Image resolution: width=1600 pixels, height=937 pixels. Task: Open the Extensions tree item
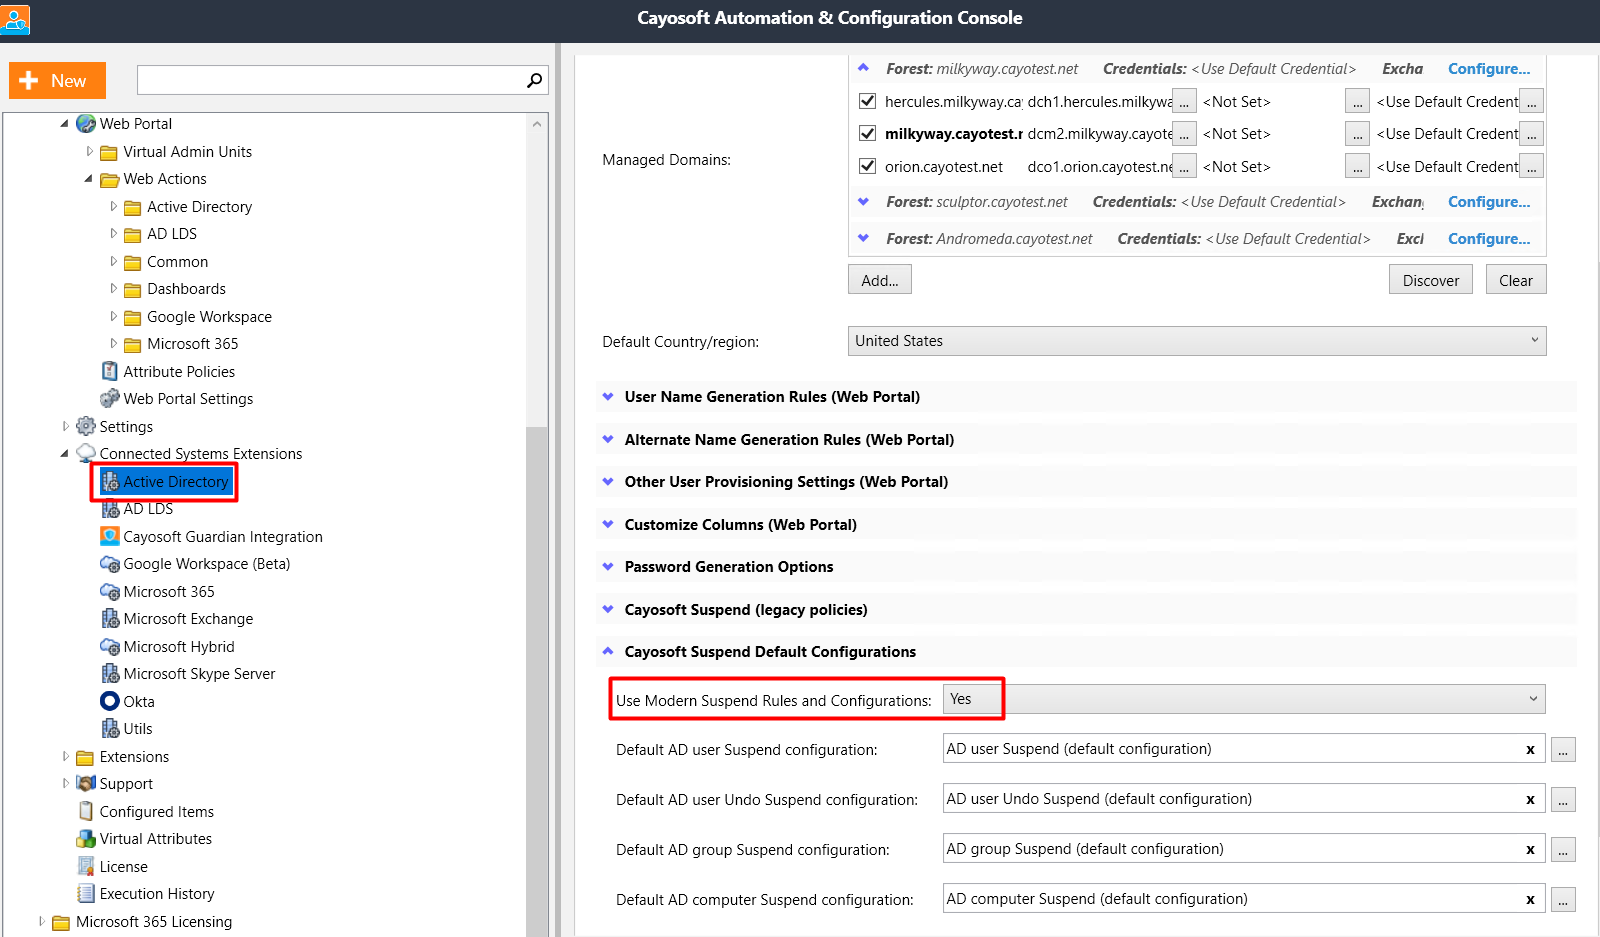134,757
